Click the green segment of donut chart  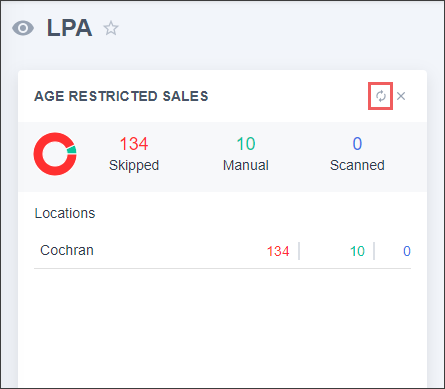click(72, 150)
